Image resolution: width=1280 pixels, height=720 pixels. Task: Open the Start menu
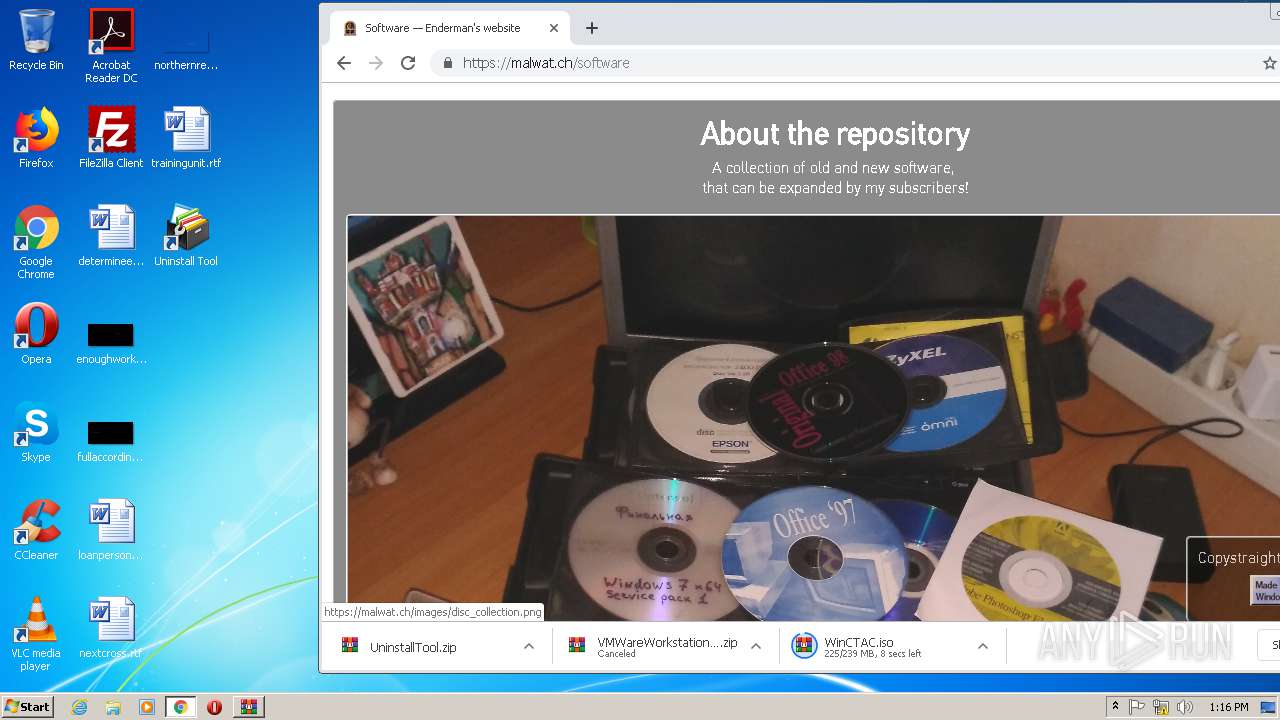pos(27,706)
